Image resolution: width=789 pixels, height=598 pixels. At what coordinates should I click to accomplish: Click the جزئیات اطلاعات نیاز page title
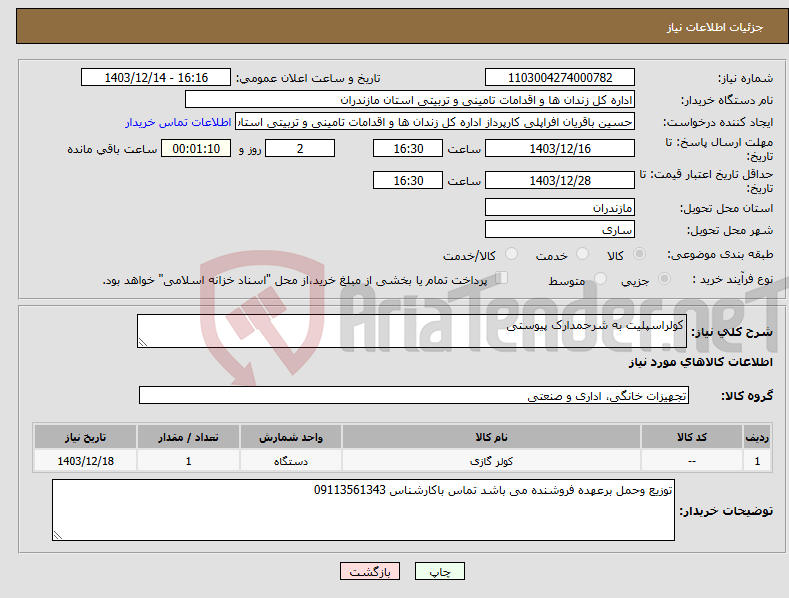click(715, 27)
